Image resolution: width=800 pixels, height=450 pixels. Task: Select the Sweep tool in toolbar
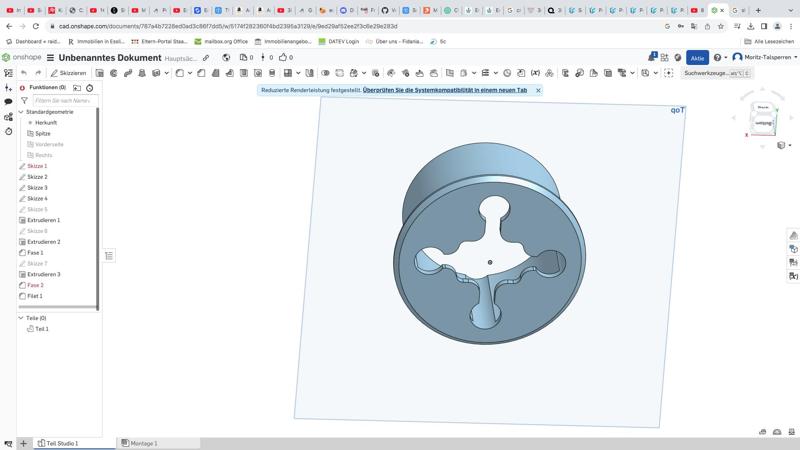128,73
